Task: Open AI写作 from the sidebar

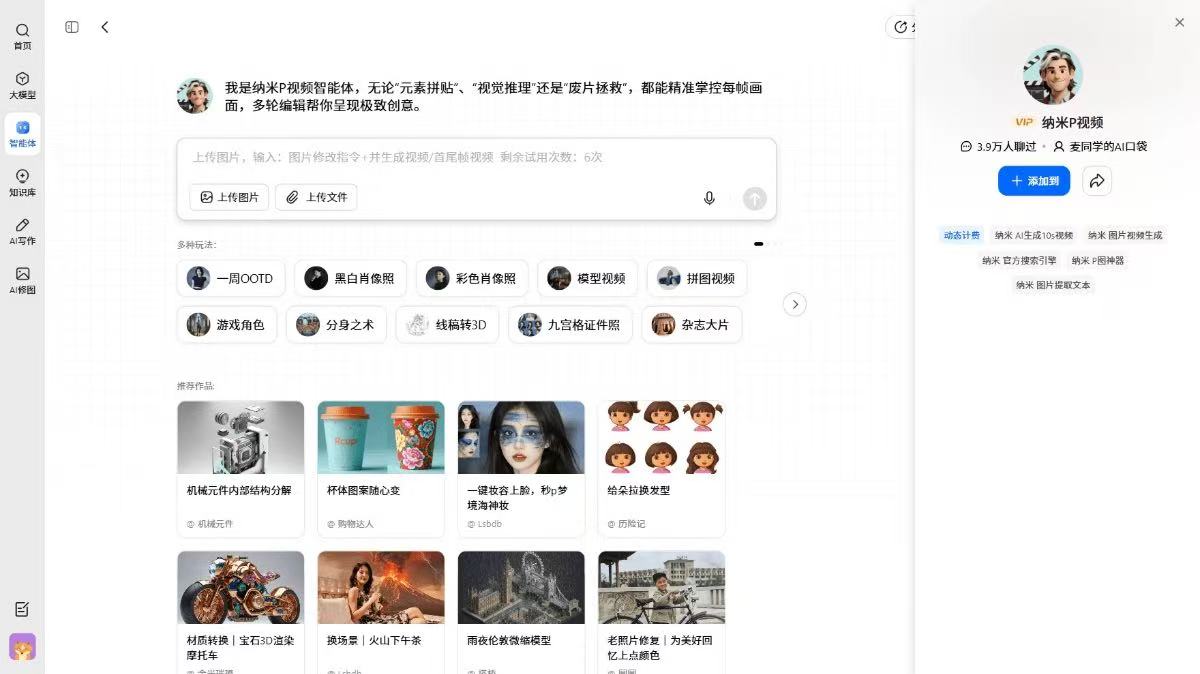Action: 22,231
